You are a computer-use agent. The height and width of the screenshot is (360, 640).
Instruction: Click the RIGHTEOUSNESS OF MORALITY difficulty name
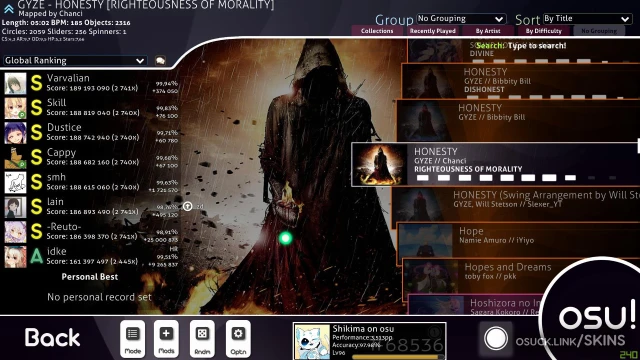(468, 169)
